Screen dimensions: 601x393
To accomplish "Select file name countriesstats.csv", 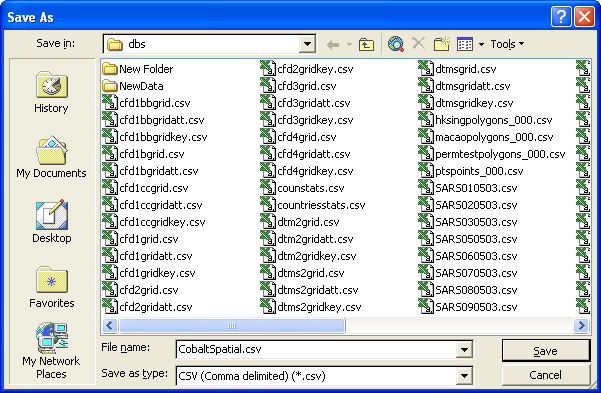I will [321, 205].
